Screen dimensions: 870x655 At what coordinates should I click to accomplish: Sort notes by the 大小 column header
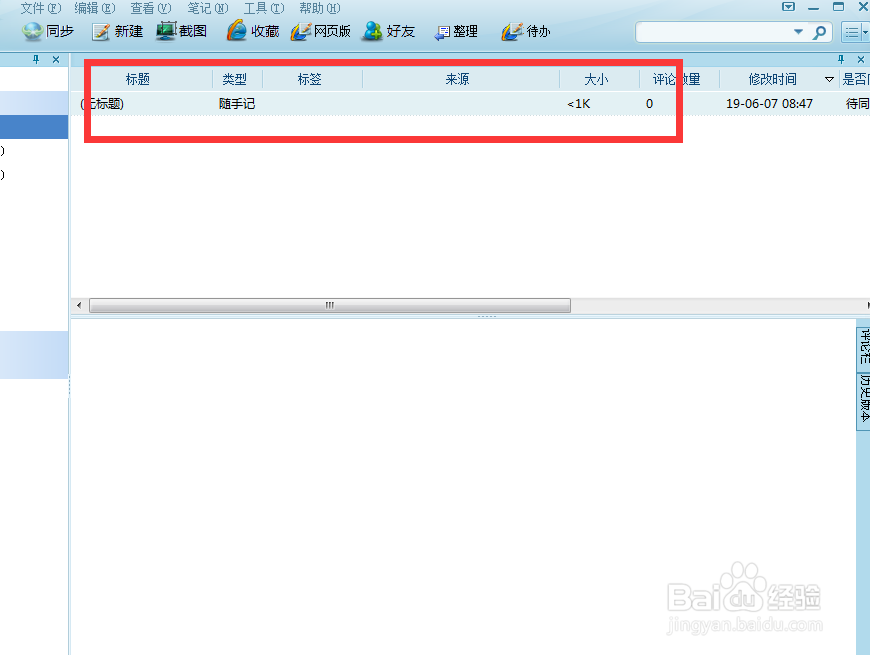click(596, 79)
